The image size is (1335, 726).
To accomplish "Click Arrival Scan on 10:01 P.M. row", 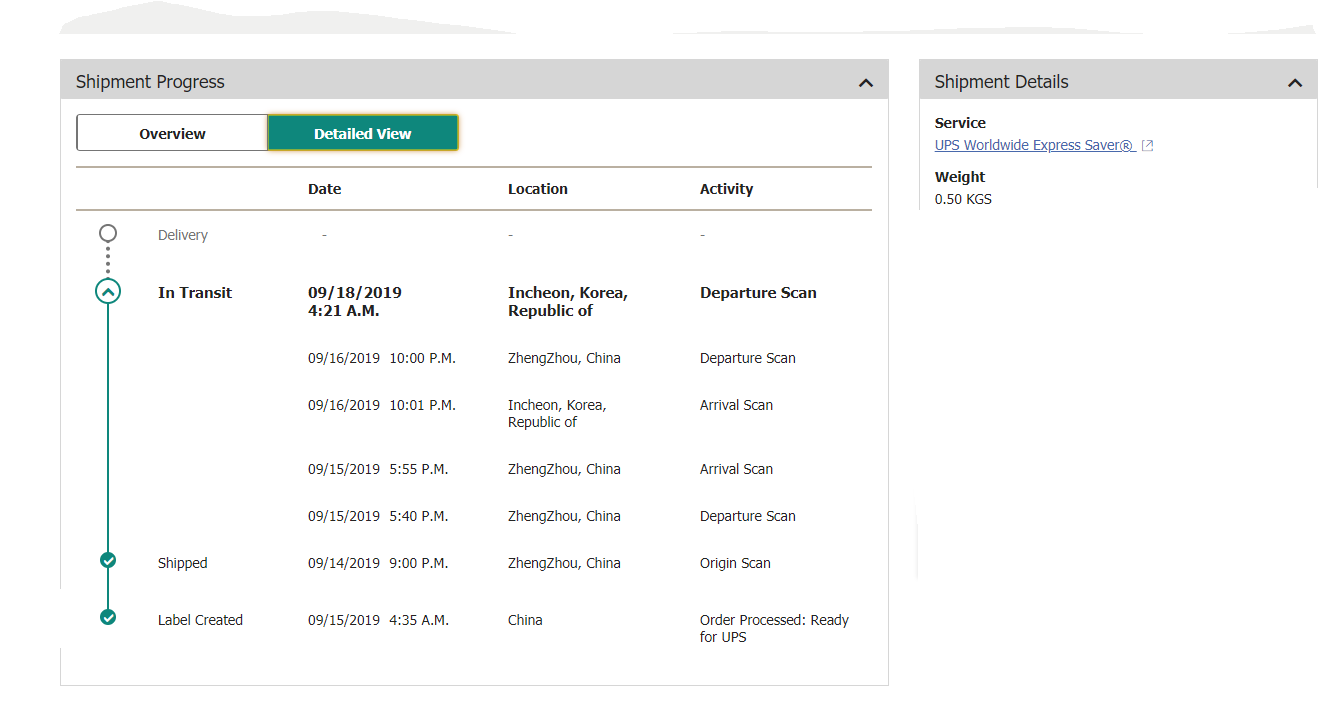I will (736, 405).
